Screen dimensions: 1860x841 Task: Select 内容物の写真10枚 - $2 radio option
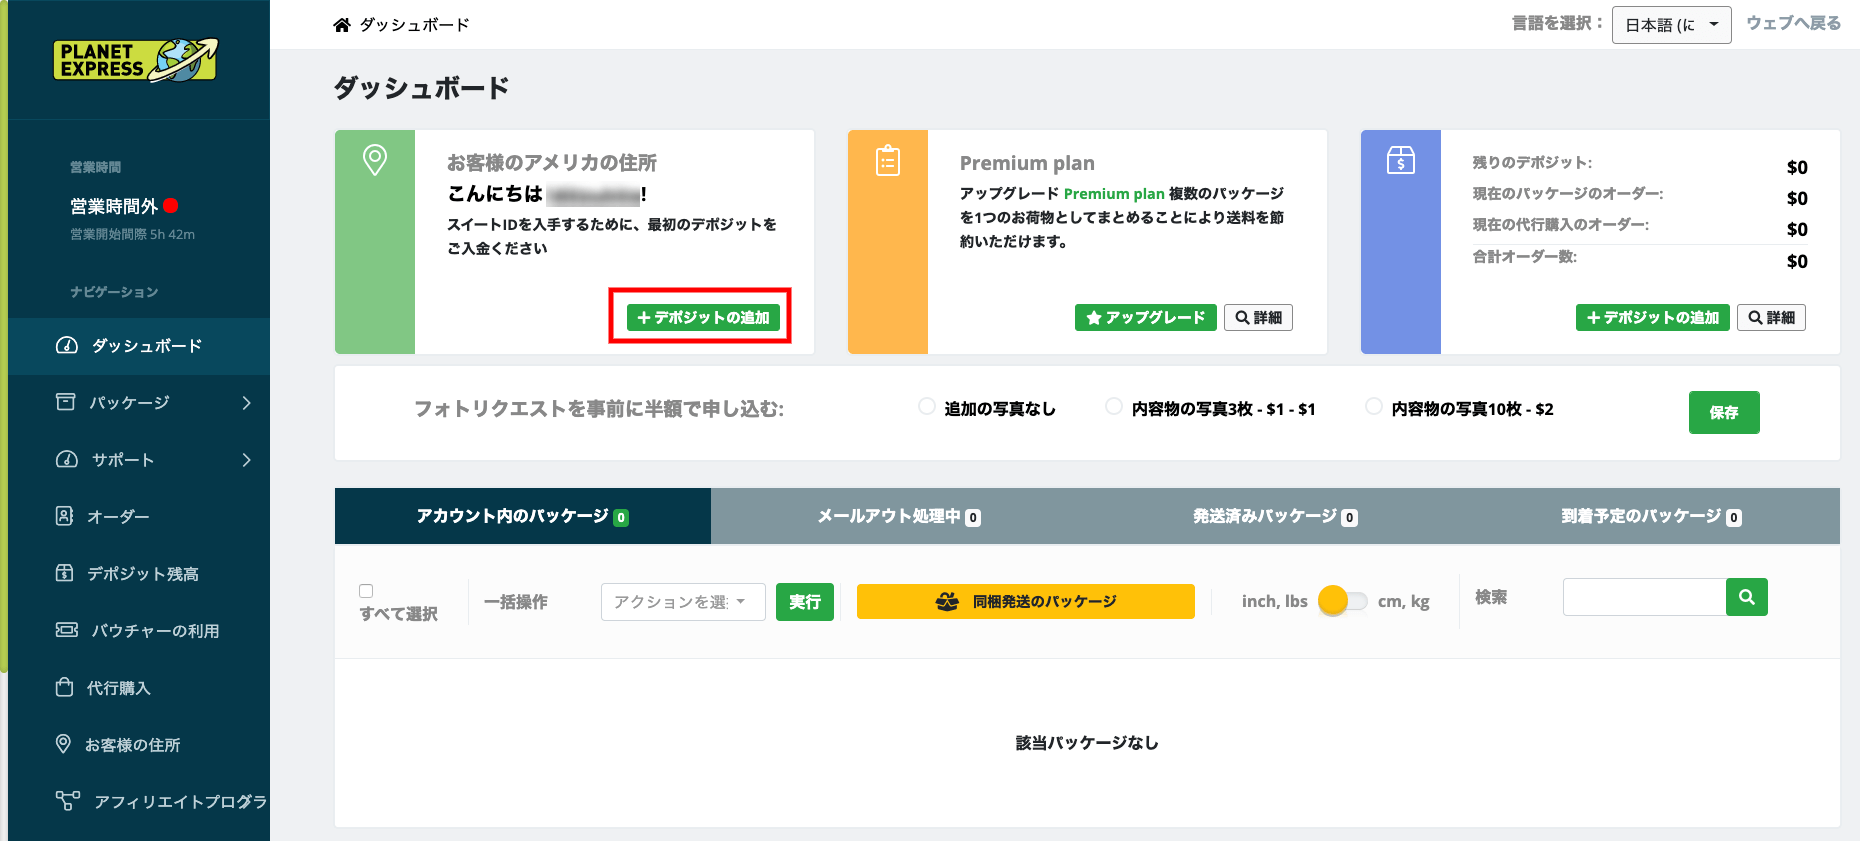tap(1374, 406)
